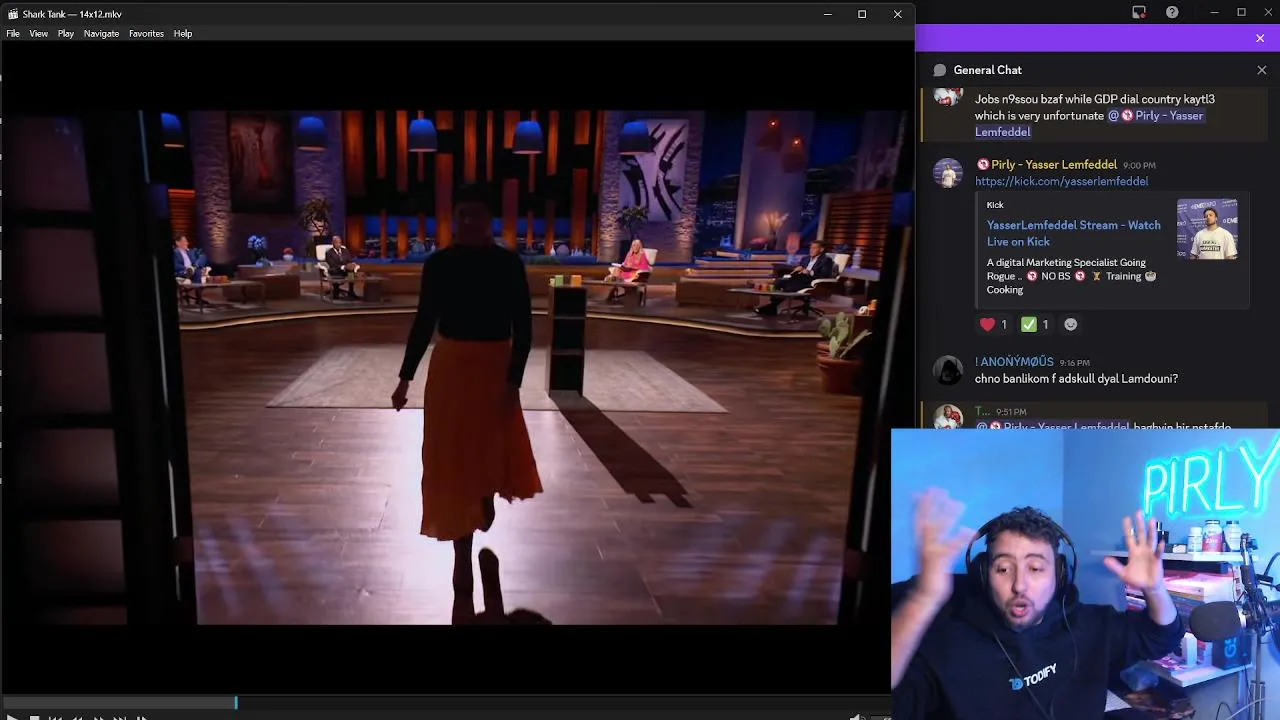Add a reaction with the smiley icon
1280x720 pixels.
[x=1070, y=324]
